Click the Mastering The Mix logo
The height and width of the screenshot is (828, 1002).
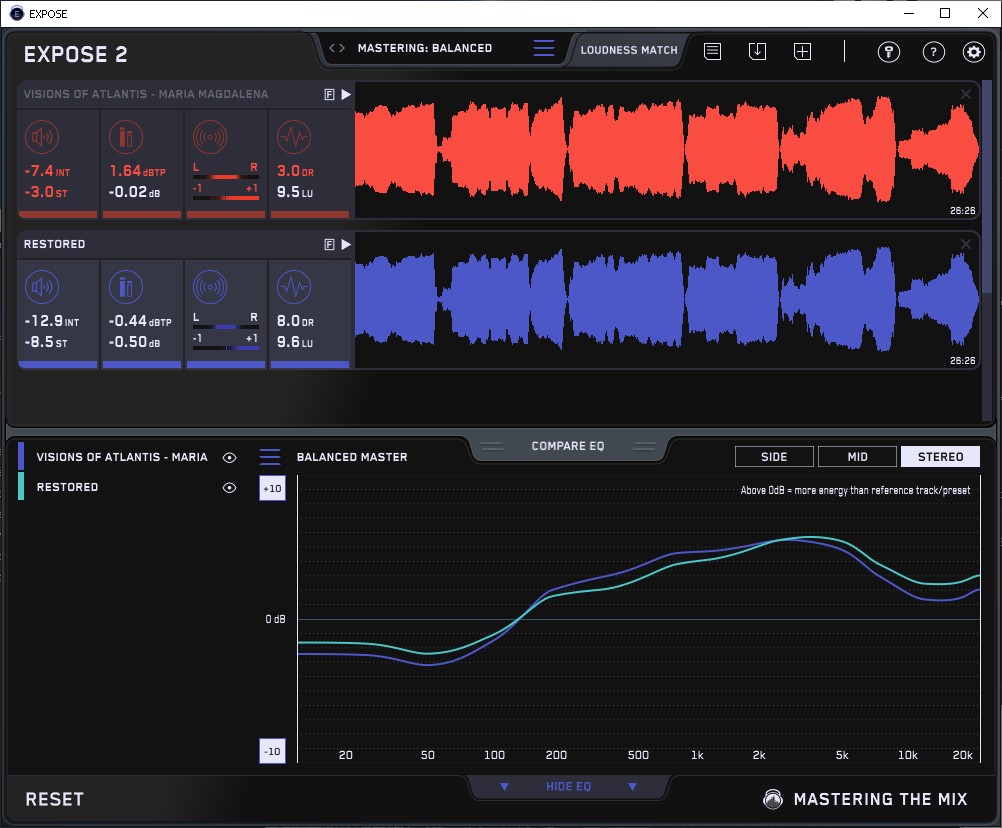(773, 799)
